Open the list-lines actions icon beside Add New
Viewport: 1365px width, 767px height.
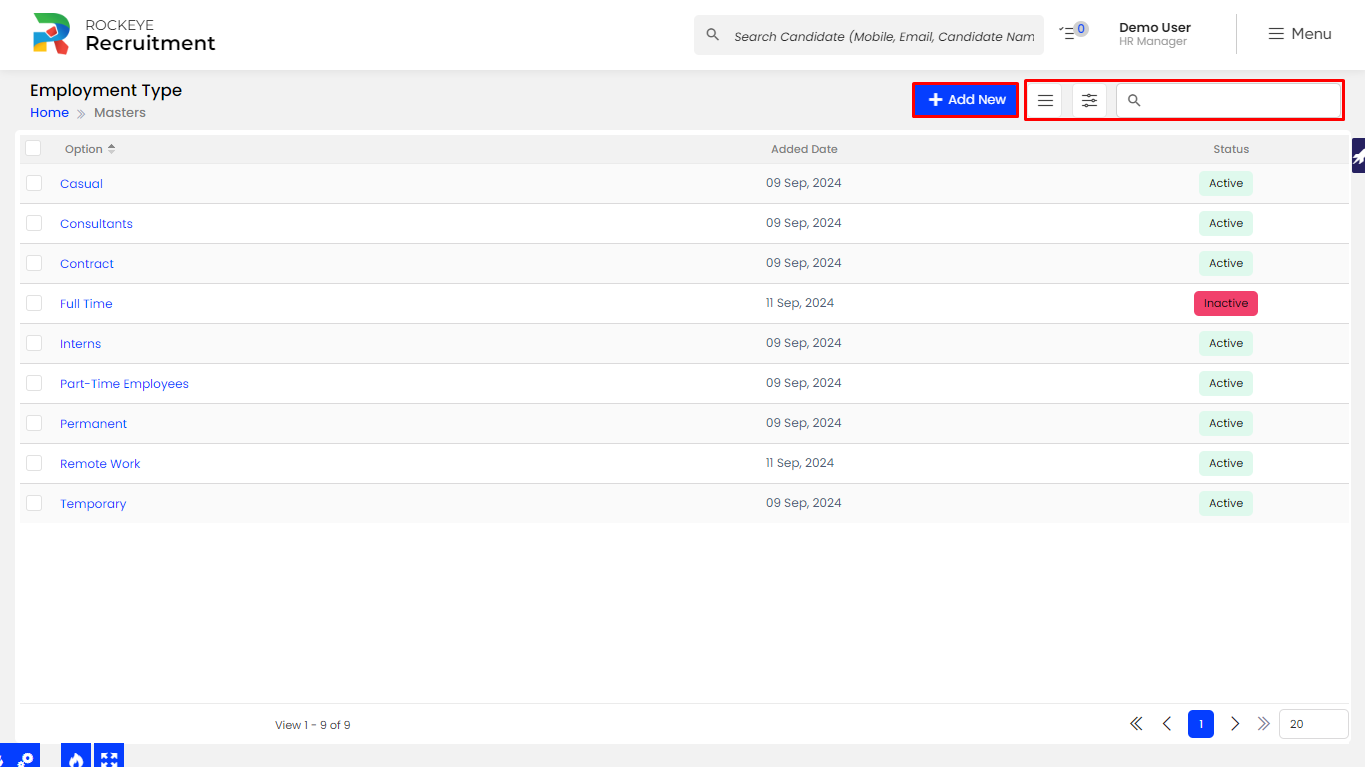coord(1045,100)
